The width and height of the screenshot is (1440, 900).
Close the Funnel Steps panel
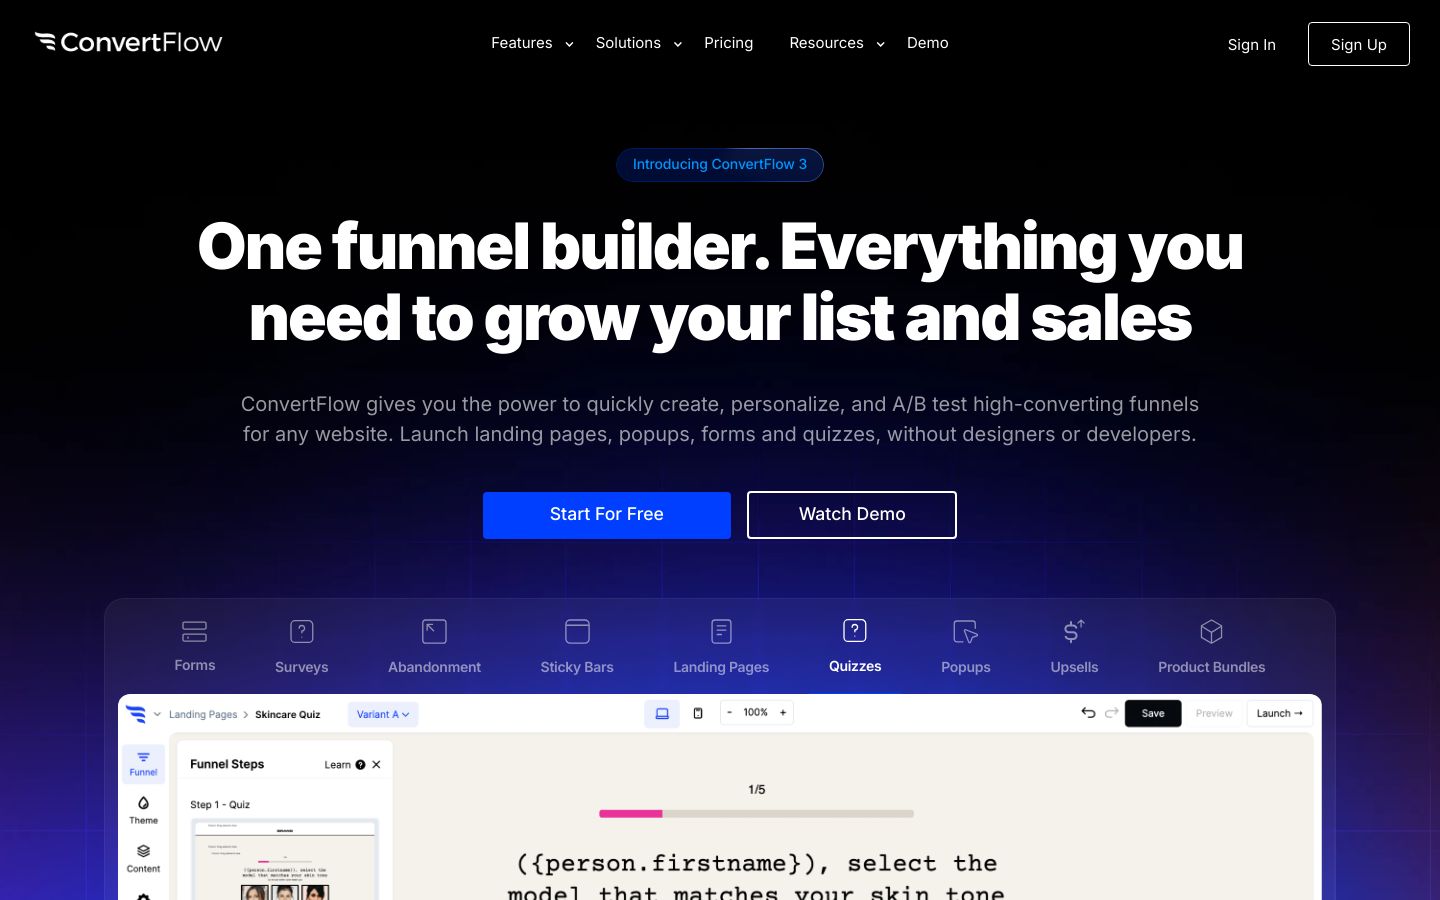(x=377, y=765)
